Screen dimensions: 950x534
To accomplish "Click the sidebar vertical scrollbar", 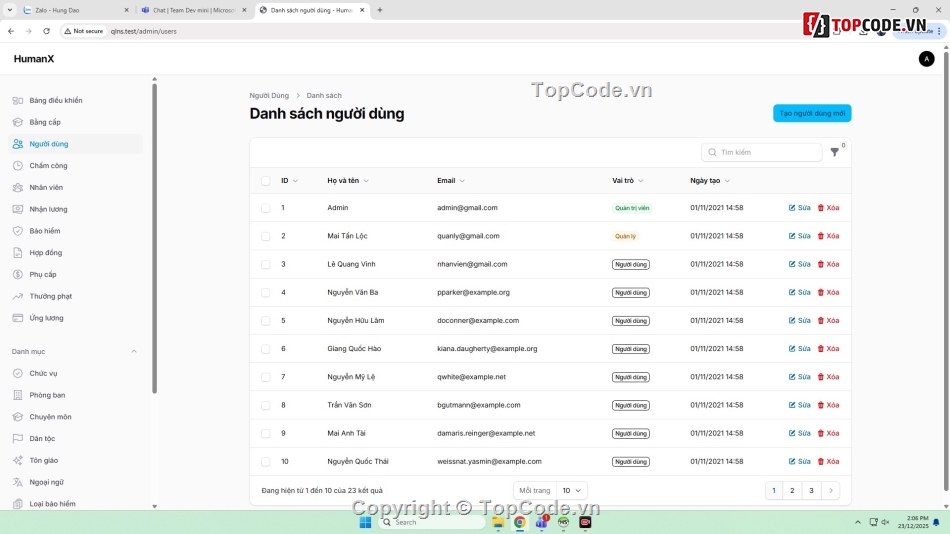I will pos(154,238).
